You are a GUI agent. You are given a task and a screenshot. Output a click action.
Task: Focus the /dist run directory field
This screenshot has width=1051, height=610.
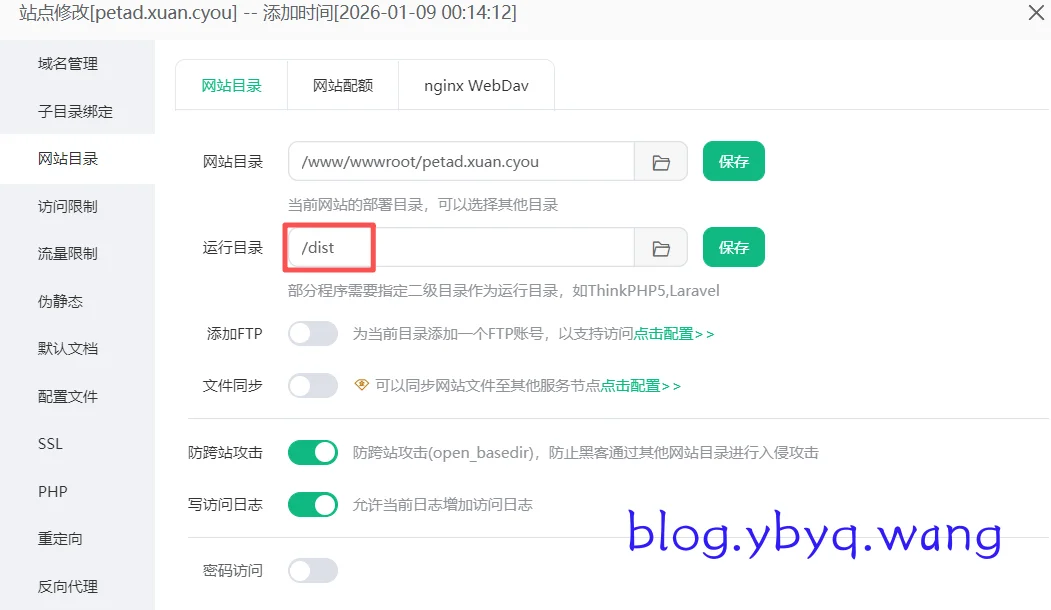coord(461,247)
